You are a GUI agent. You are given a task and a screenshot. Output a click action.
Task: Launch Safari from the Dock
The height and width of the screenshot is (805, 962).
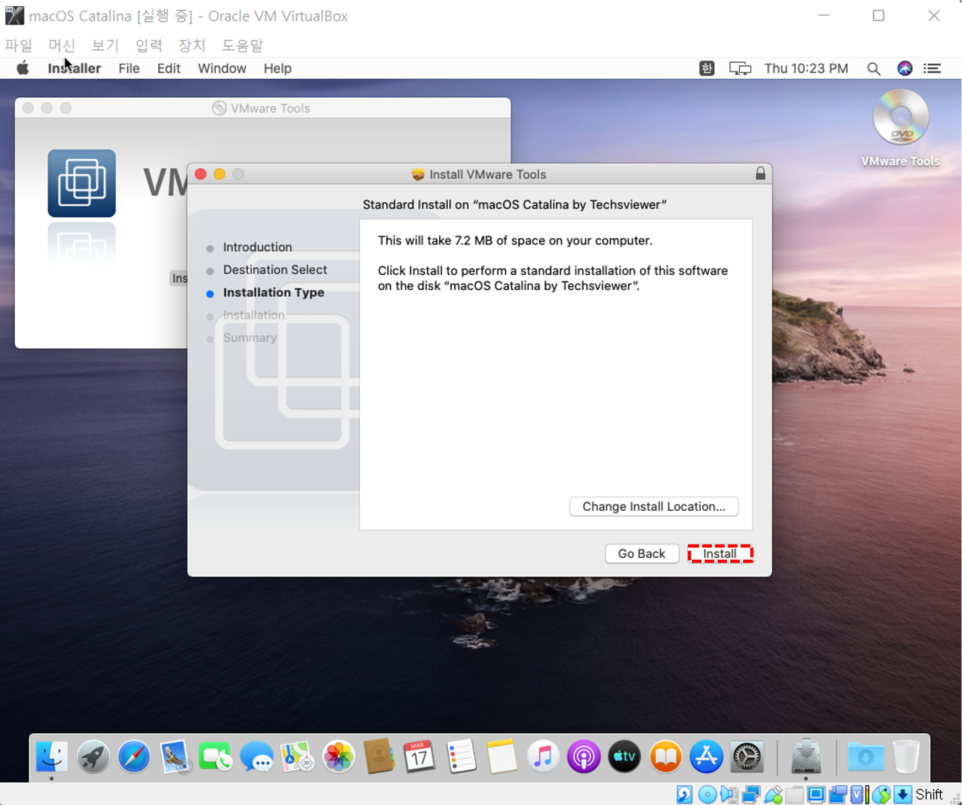pos(134,756)
